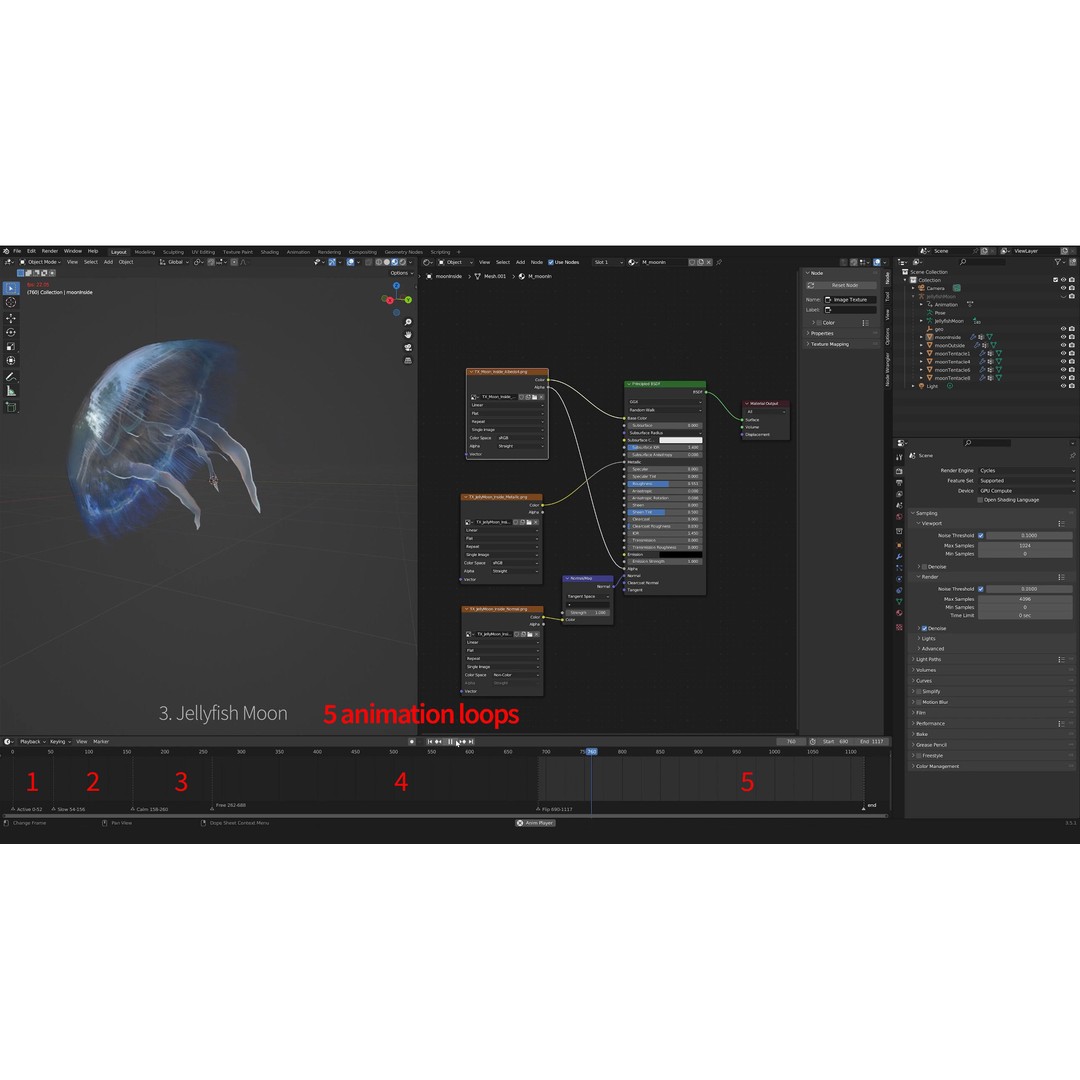Open the Slot 1 material dropdown

tap(608, 262)
